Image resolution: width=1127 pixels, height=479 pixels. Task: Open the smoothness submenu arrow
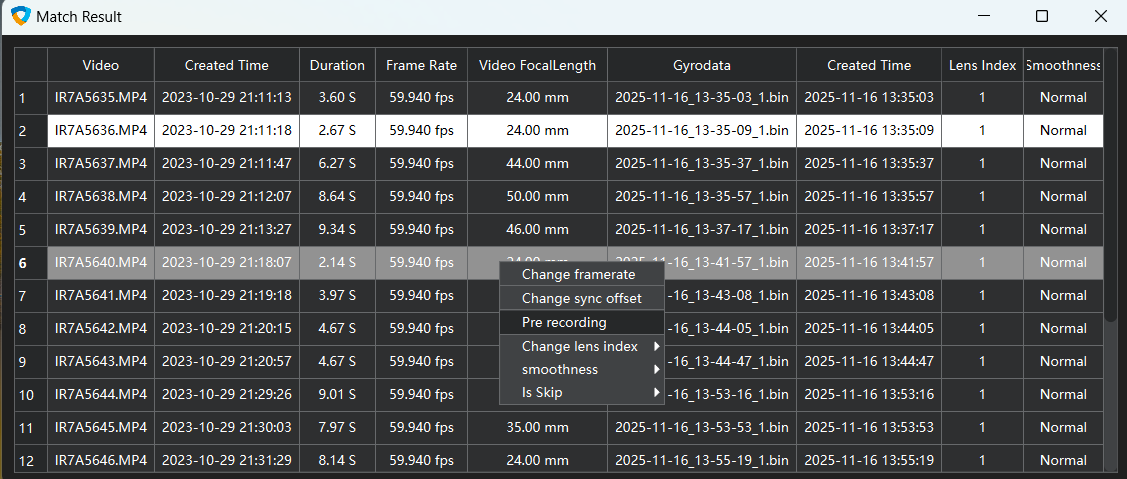657,369
